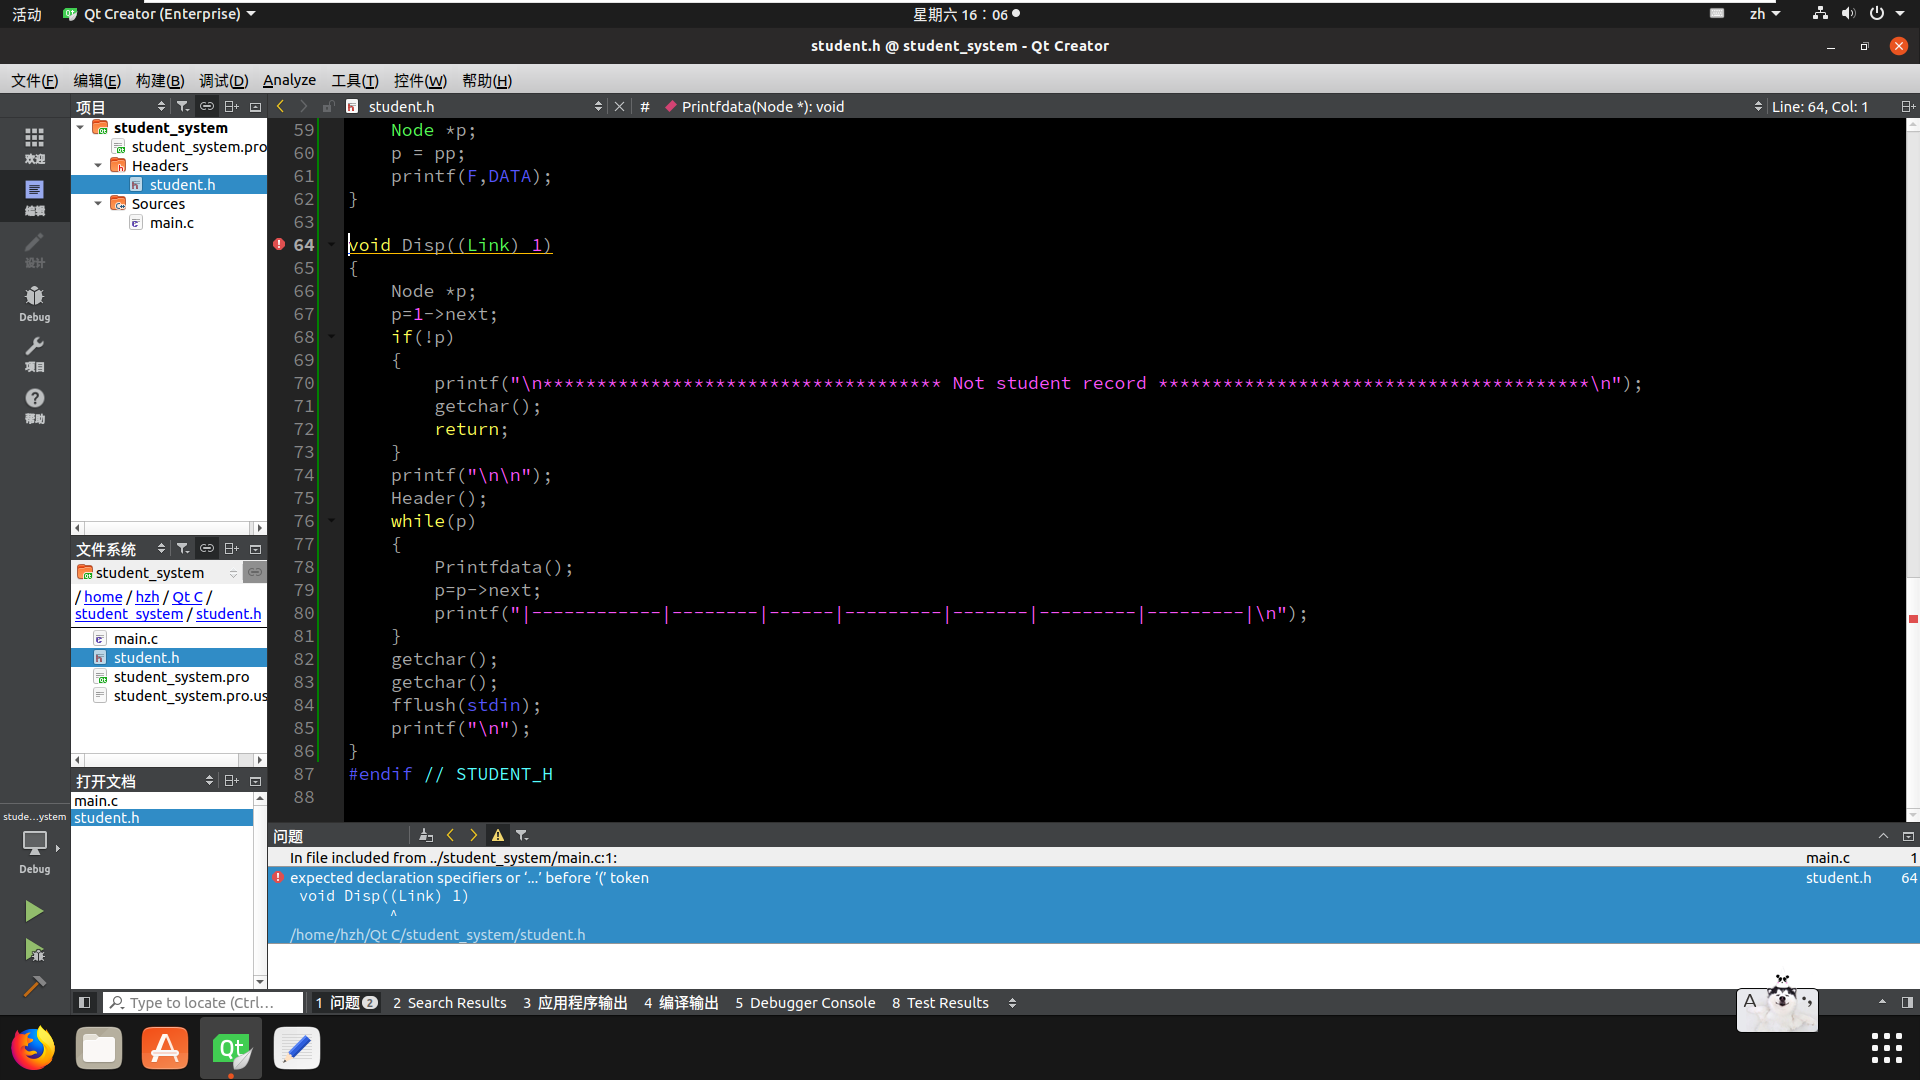Go to previous issue in Issues pane
Image resolution: width=1920 pixels, height=1080 pixels.
coord(450,835)
